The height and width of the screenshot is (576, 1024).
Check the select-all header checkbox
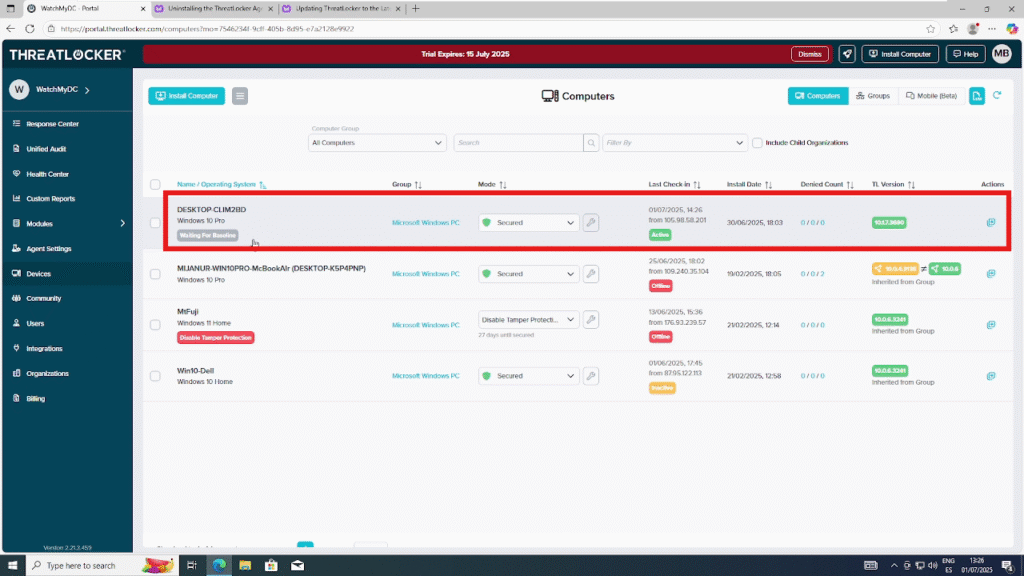pyautogui.click(x=155, y=185)
